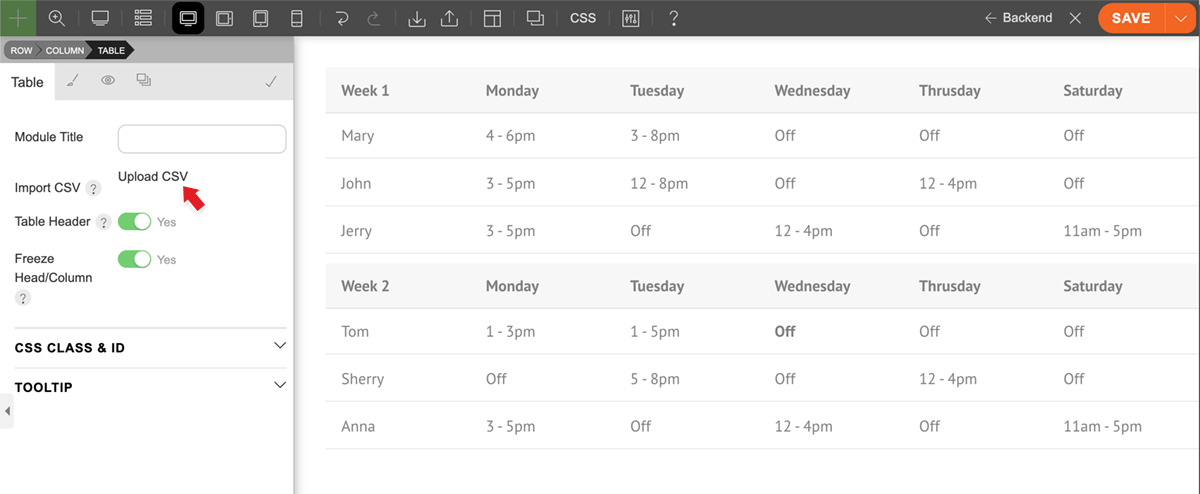
Task: Click Sherry's Tuesday cell 5 - 8pm
Action: pyautogui.click(x=655, y=379)
